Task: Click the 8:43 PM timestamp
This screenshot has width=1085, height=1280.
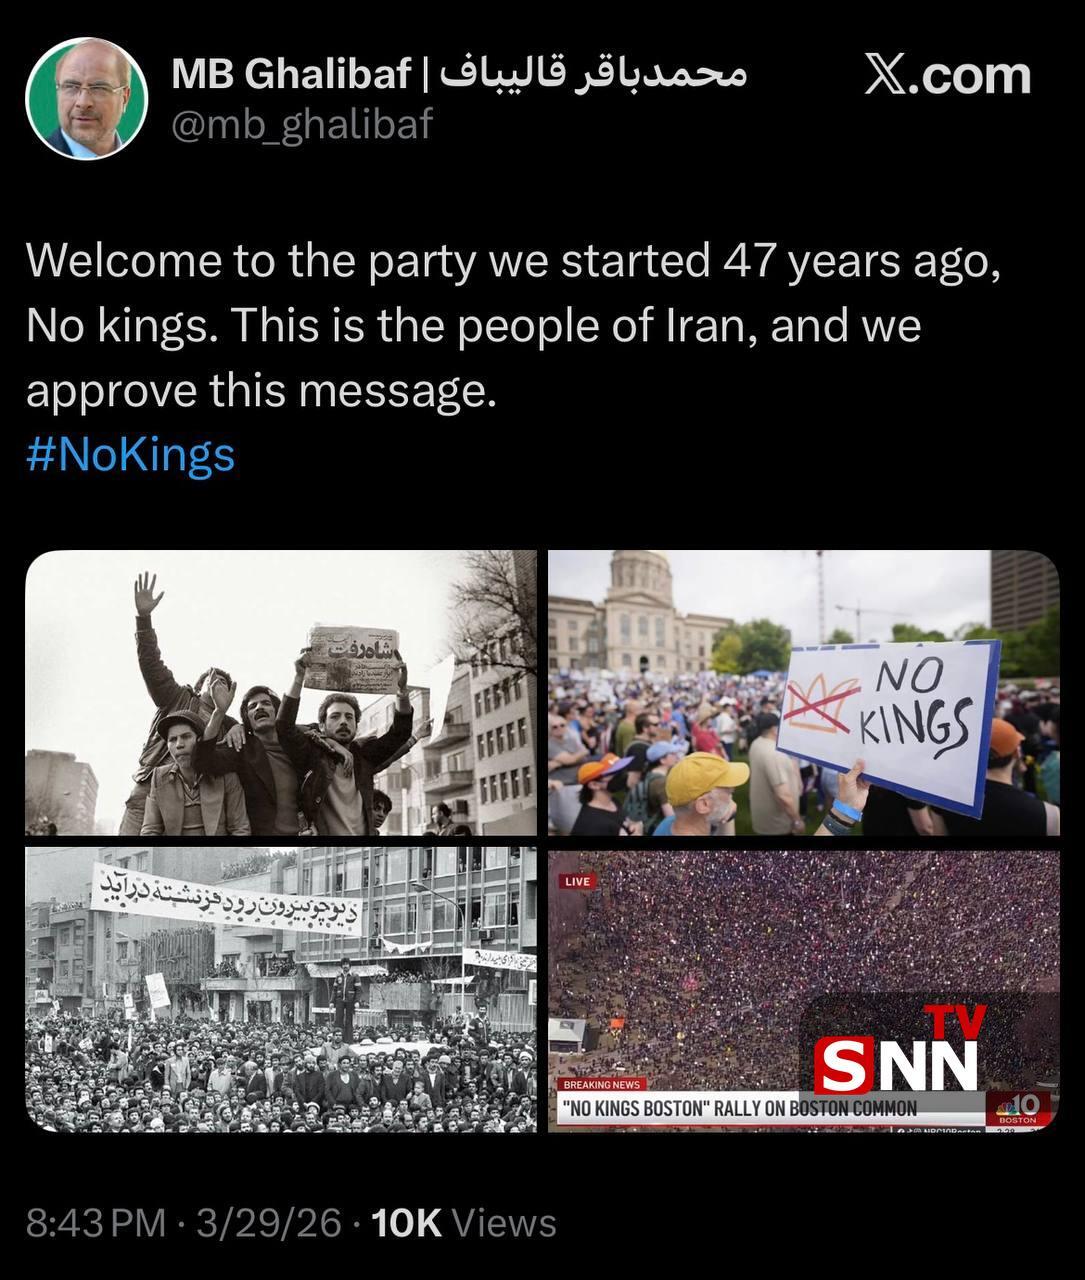Action: click(x=96, y=1223)
